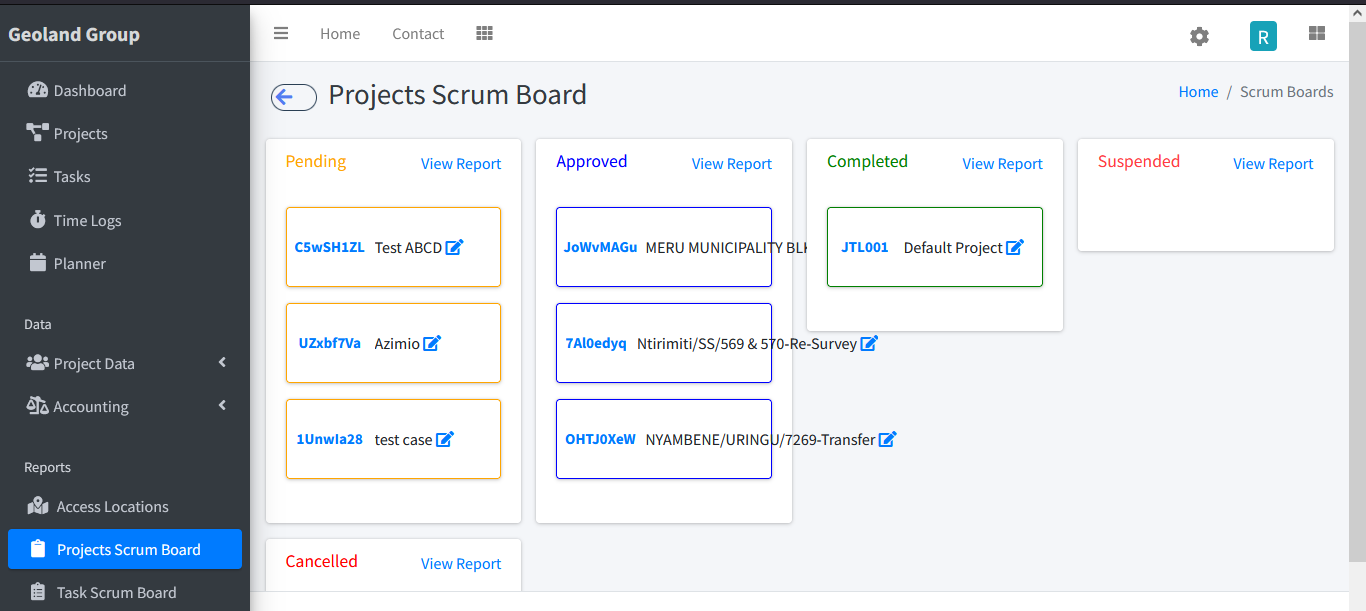The height and width of the screenshot is (611, 1366).
Task: Open Dashboard from the sidebar
Action: tap(90, 90)
